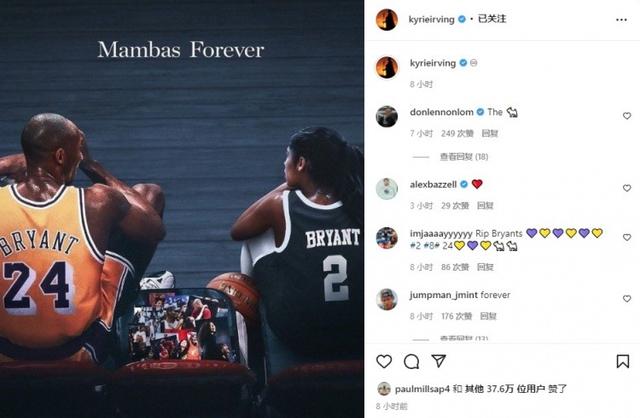Open paulmillsap4's profile link
640x418 pixels.
[x=422, y=389]
